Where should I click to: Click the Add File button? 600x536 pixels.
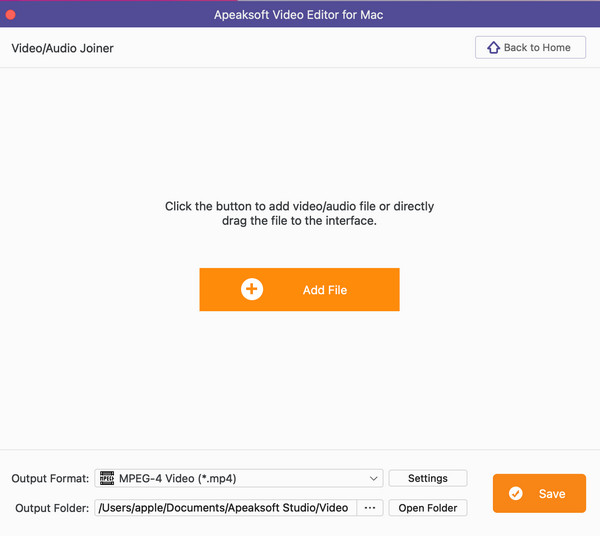click(299, 290)
